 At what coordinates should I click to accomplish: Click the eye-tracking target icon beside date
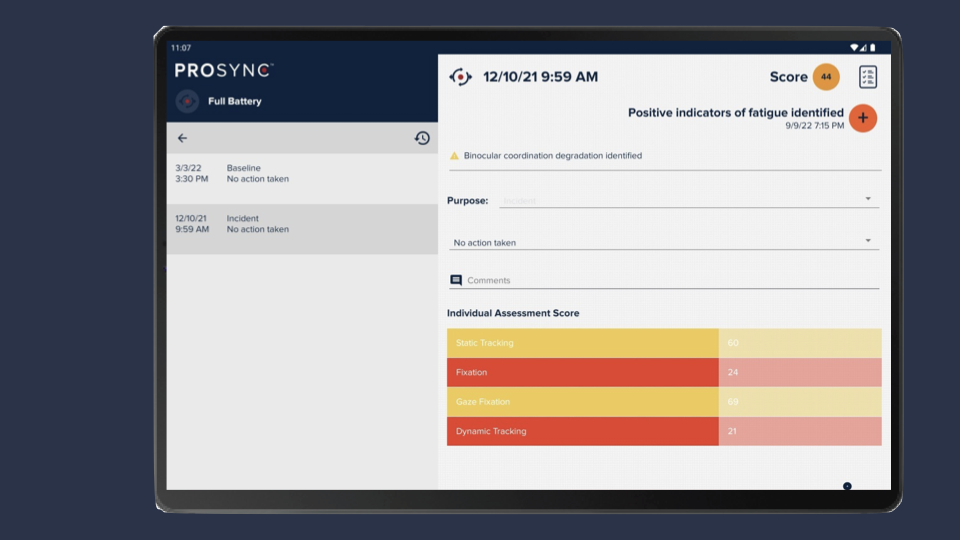point(460,77)
